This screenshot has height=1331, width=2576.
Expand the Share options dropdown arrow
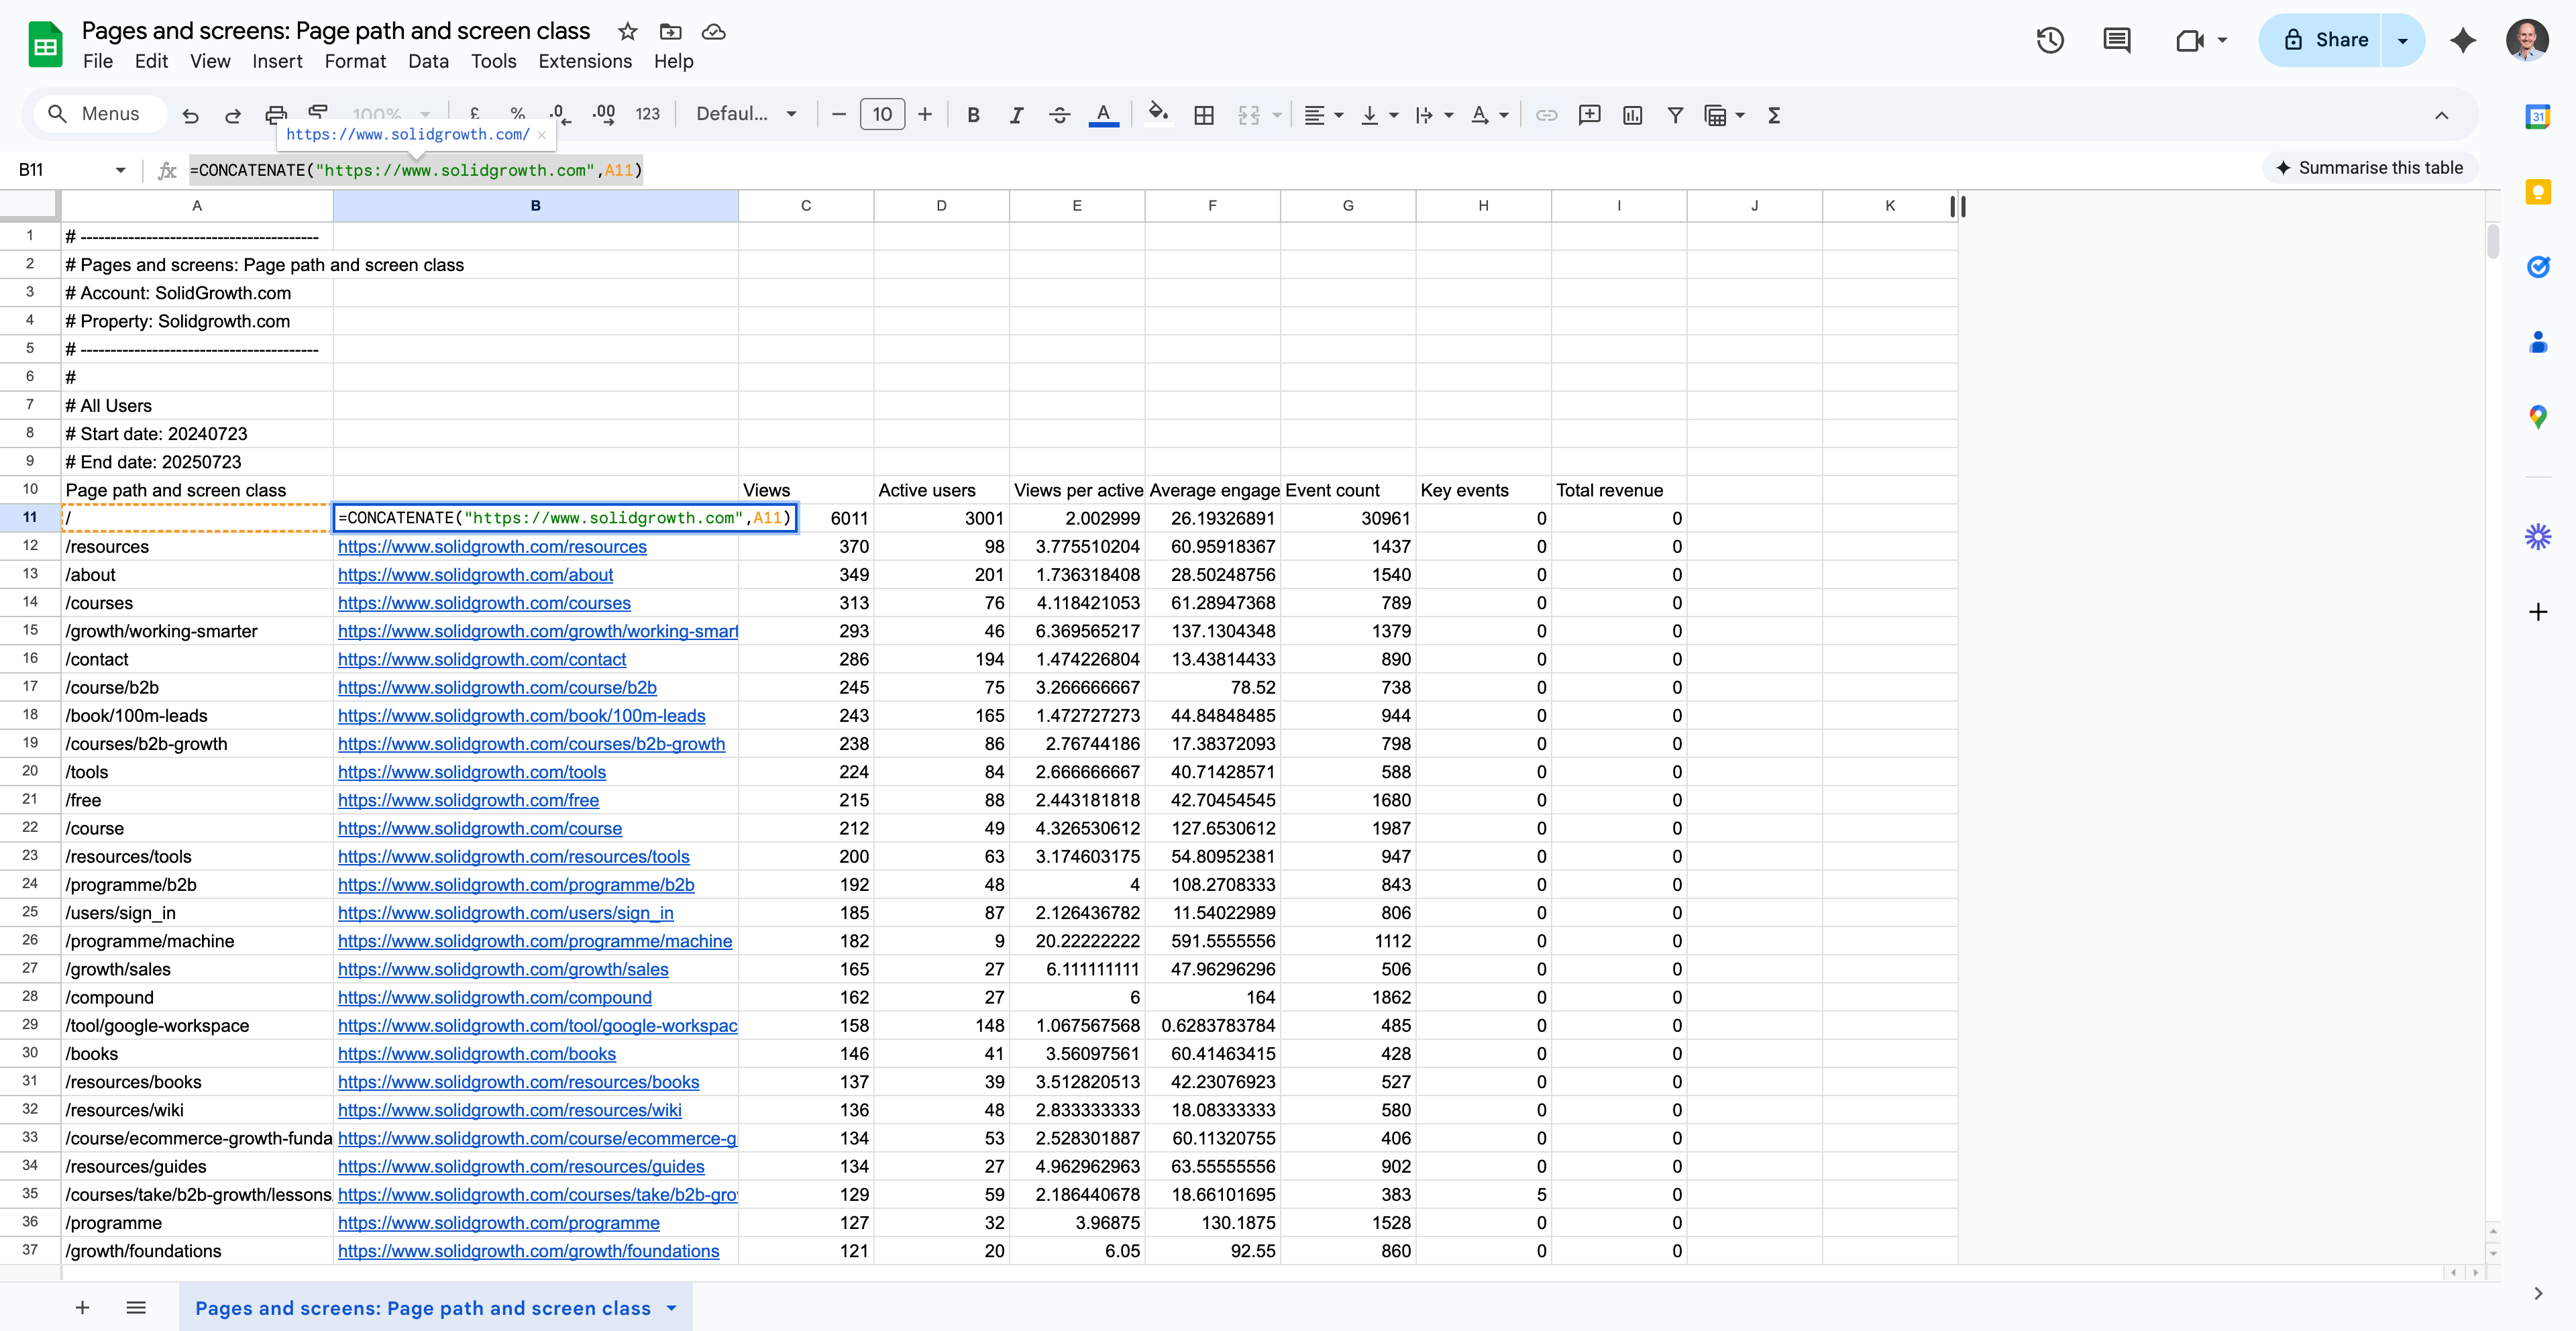point(2402,40)
